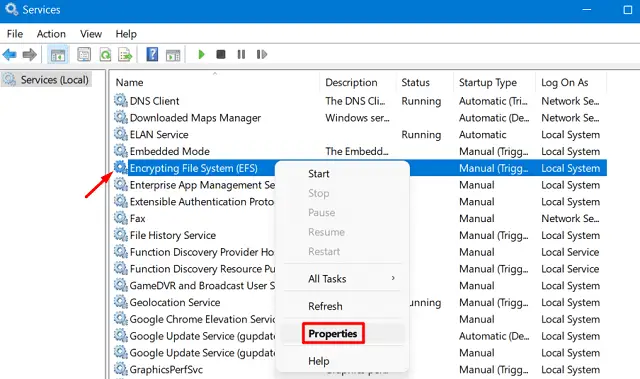
Task: Open the Action menu
Action: pos(51,34)
